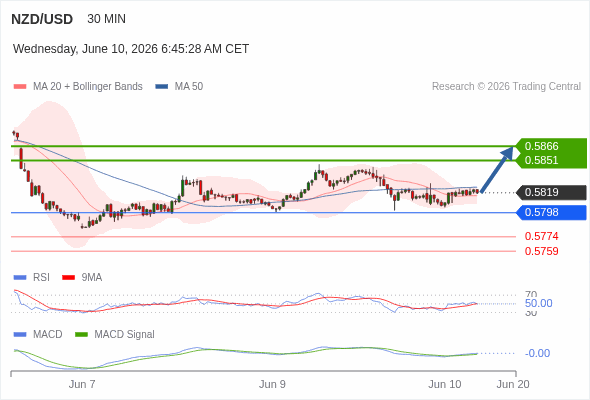Click the Jun 20 date axis label

pos(513,384)
